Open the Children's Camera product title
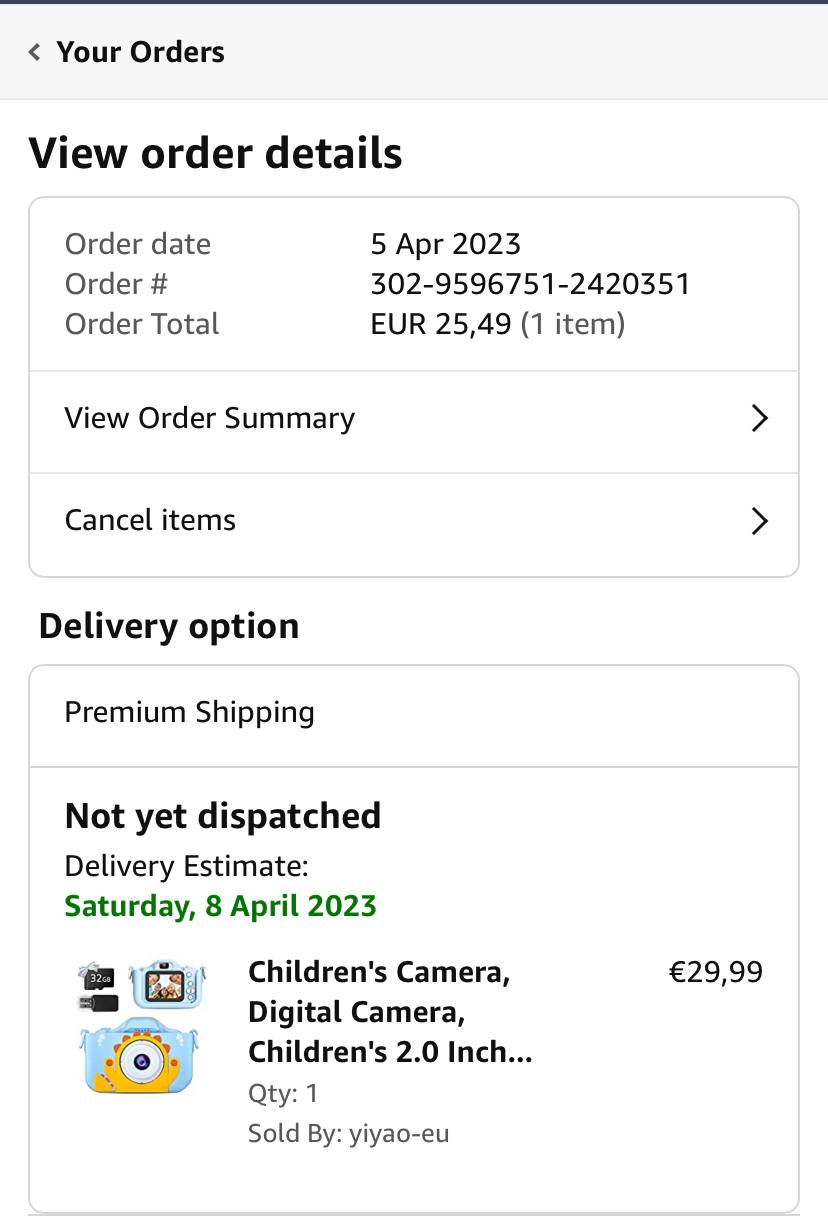The image size is (828, 1229). point(389,1012)
